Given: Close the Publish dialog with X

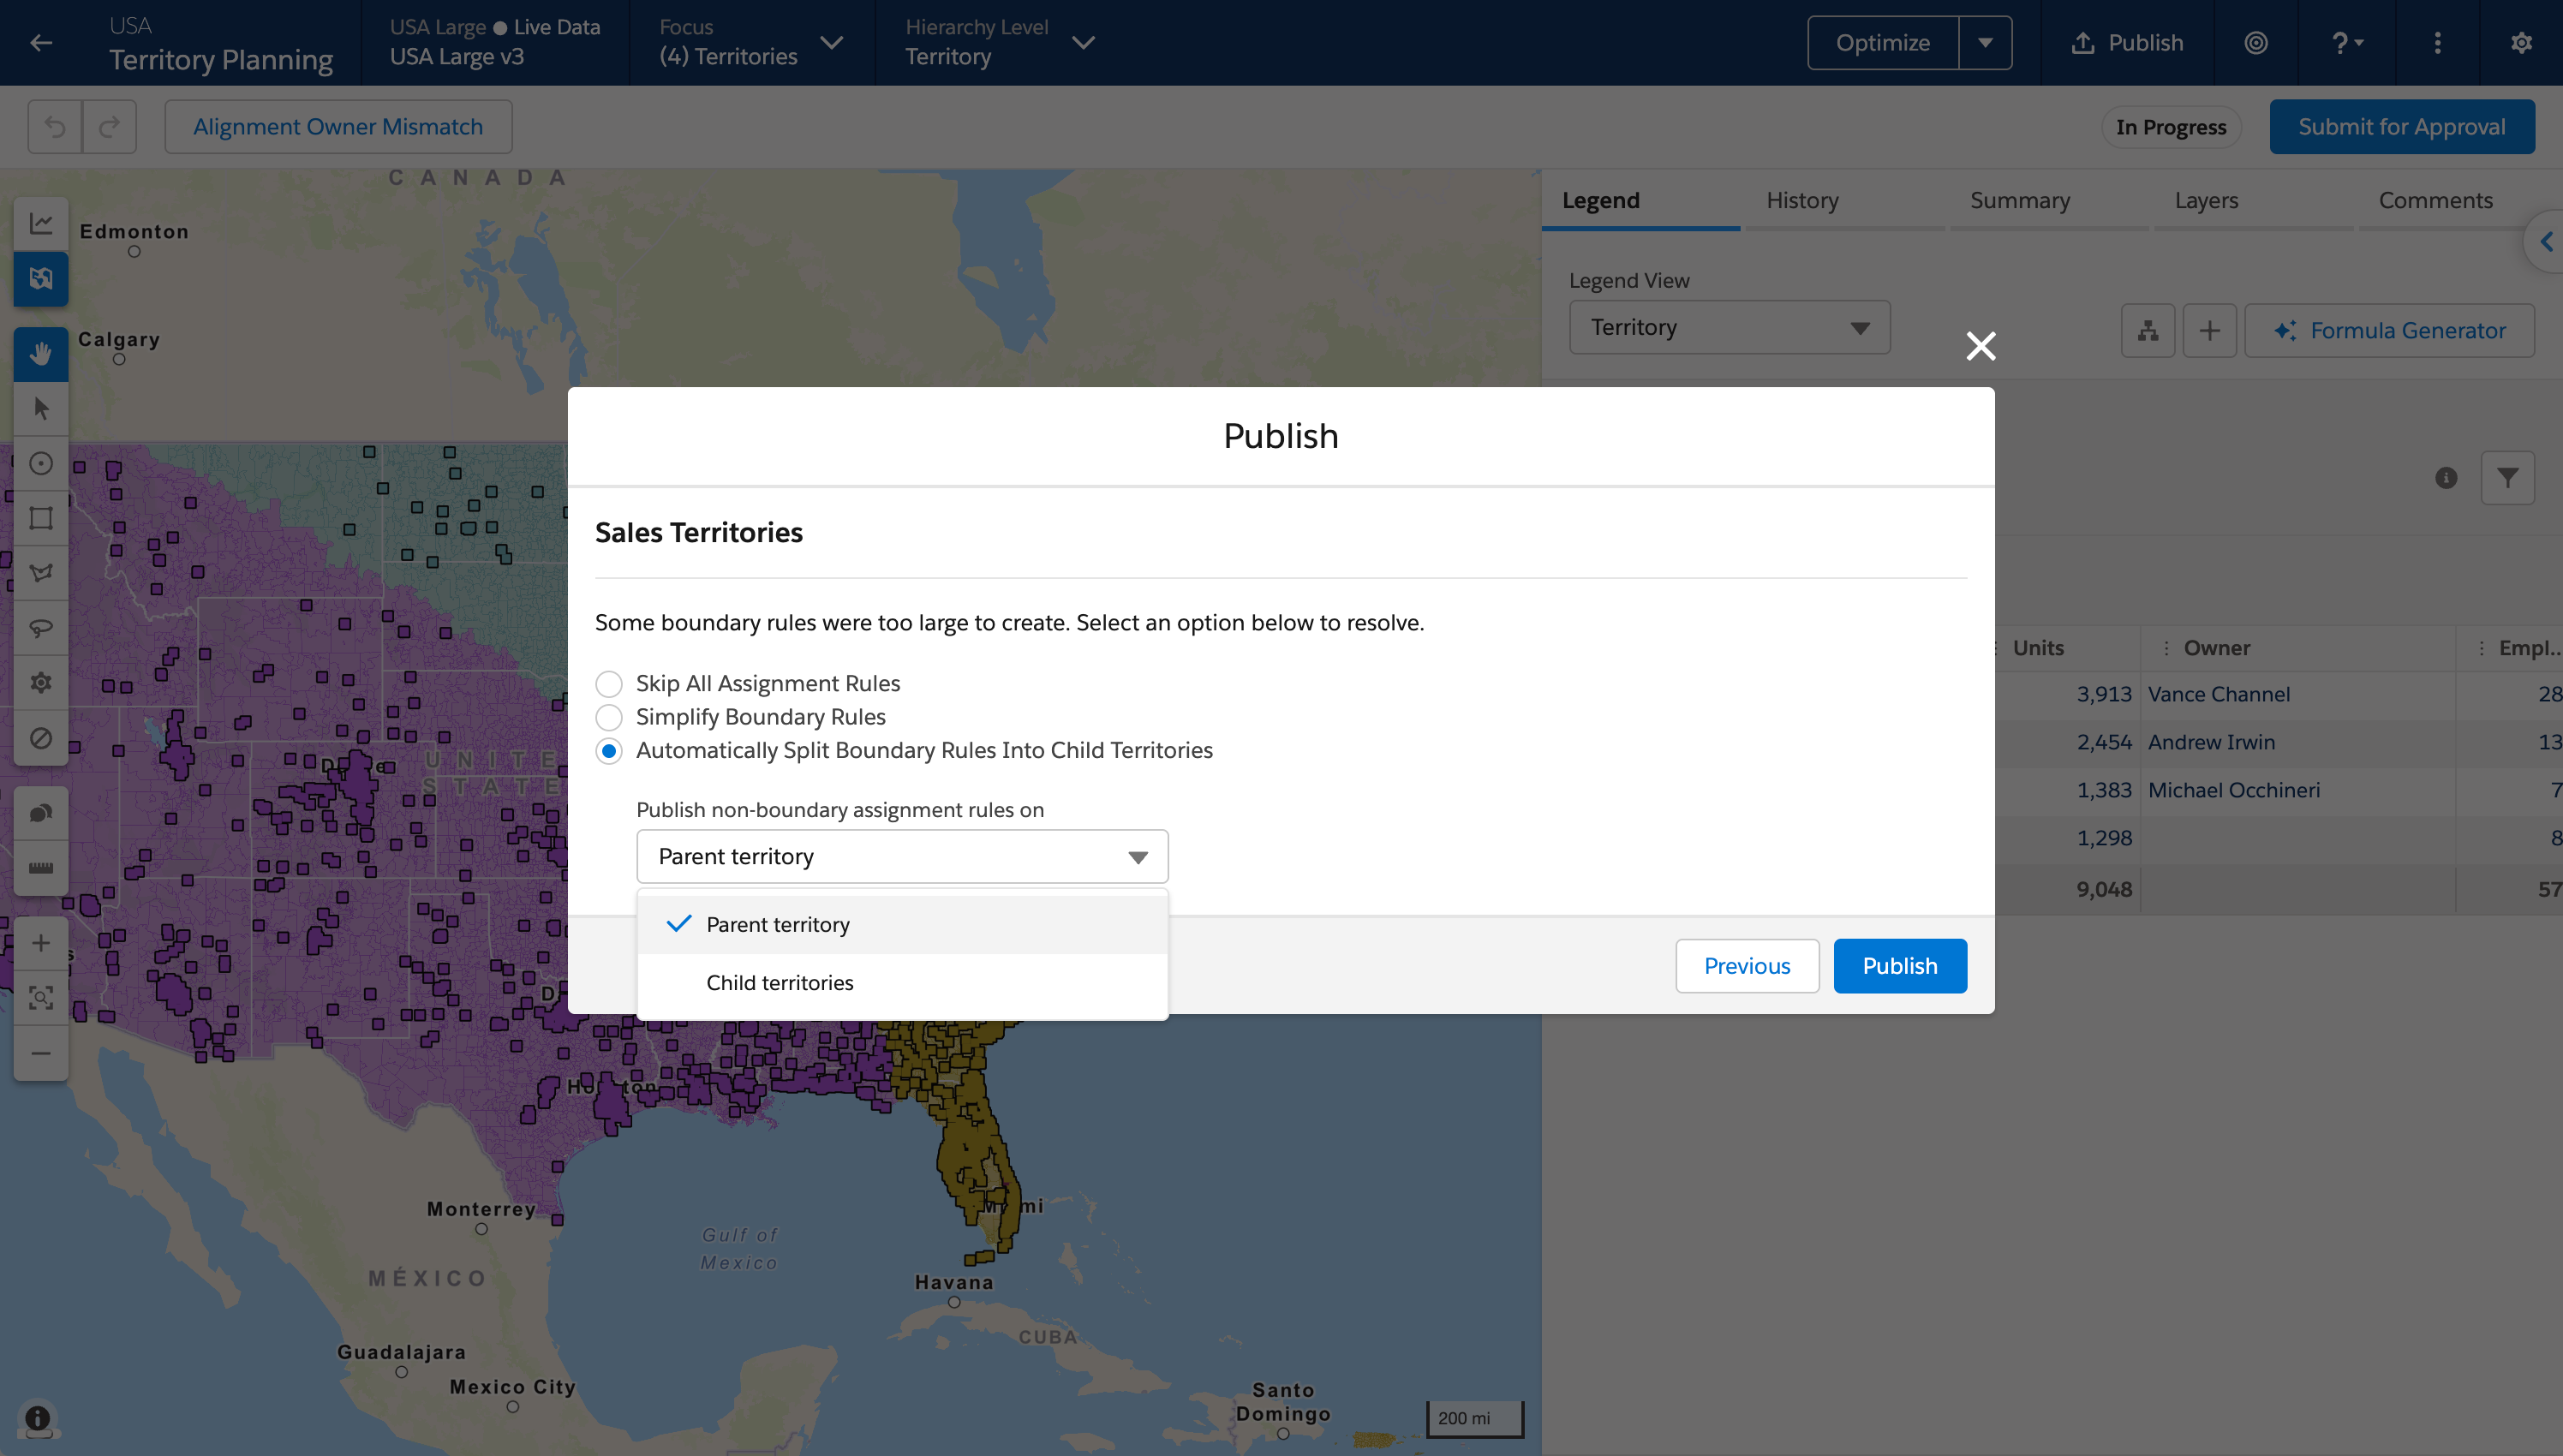Looking at the screenshot, I should click(1980, 346).
